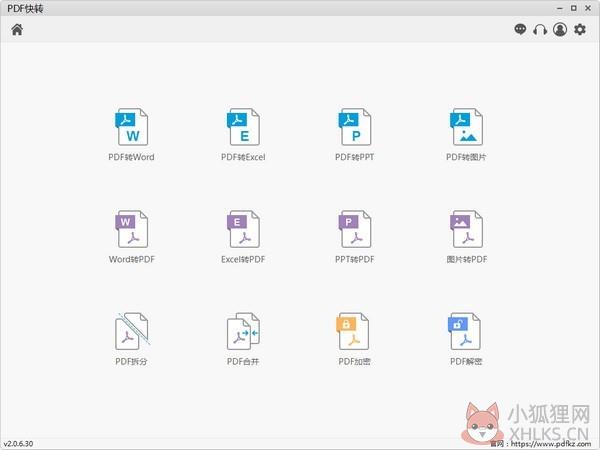This screenshot has height=450, width=600.
Task: Open the image to PDF converter icon
Action: click(x=466, y=229)
